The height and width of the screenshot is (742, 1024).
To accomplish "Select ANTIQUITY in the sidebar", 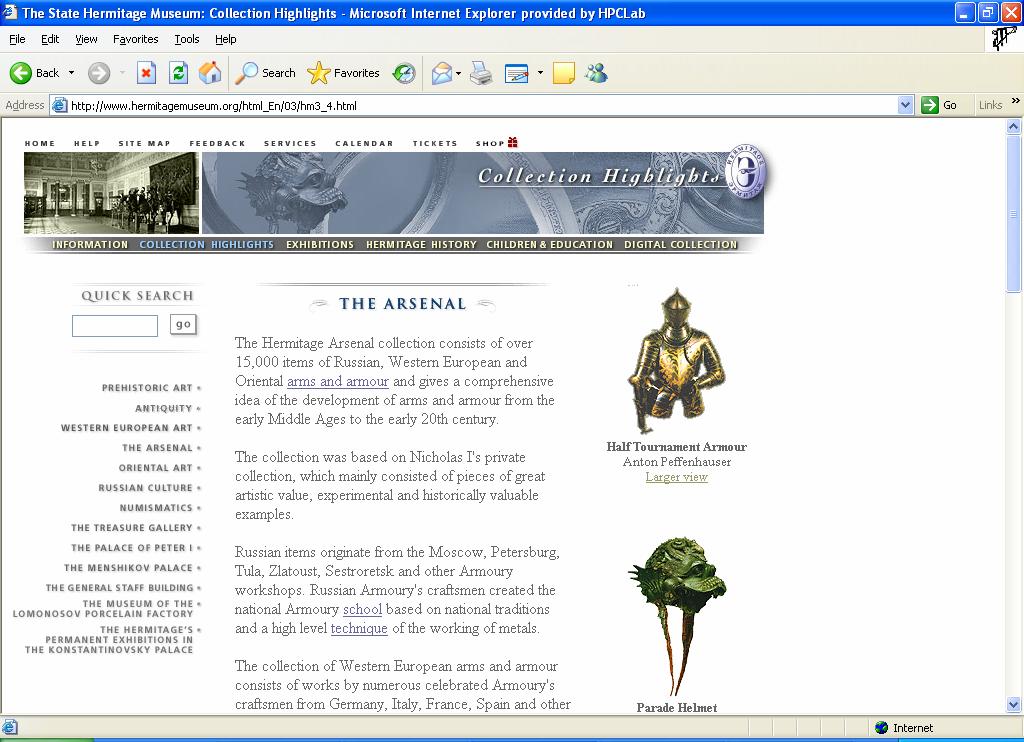I will pos(164,408).
